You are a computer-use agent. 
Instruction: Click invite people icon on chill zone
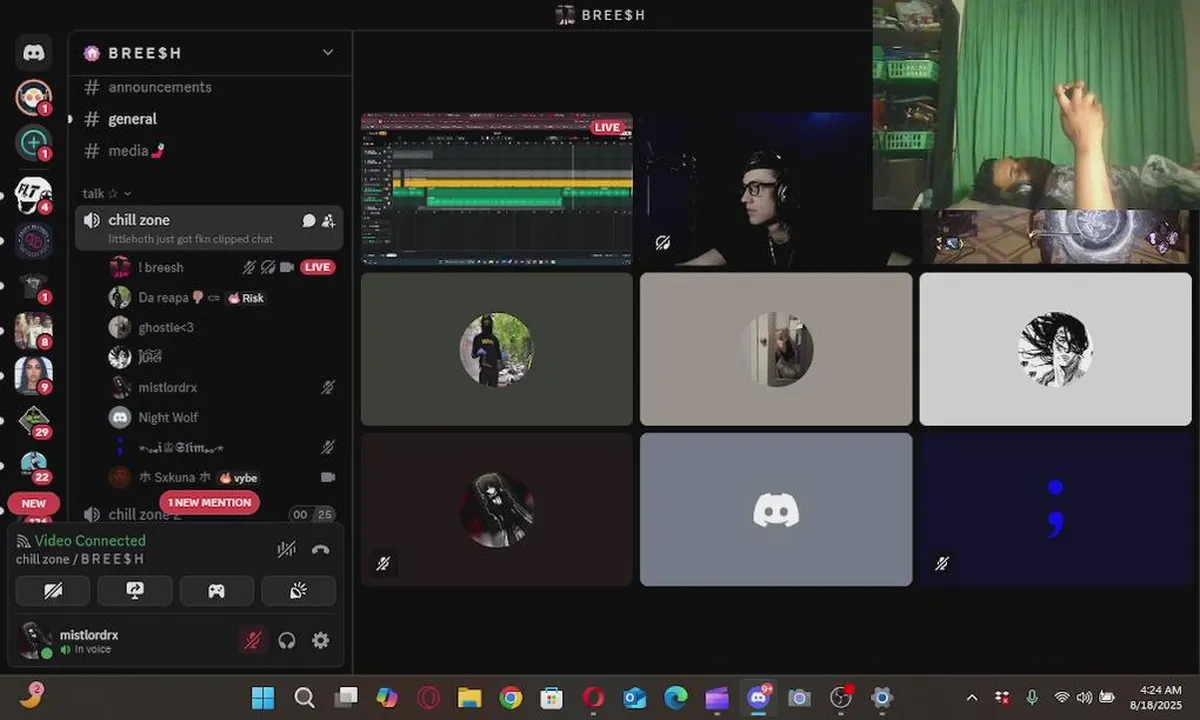pyautogui.click(x=328, y=221)
